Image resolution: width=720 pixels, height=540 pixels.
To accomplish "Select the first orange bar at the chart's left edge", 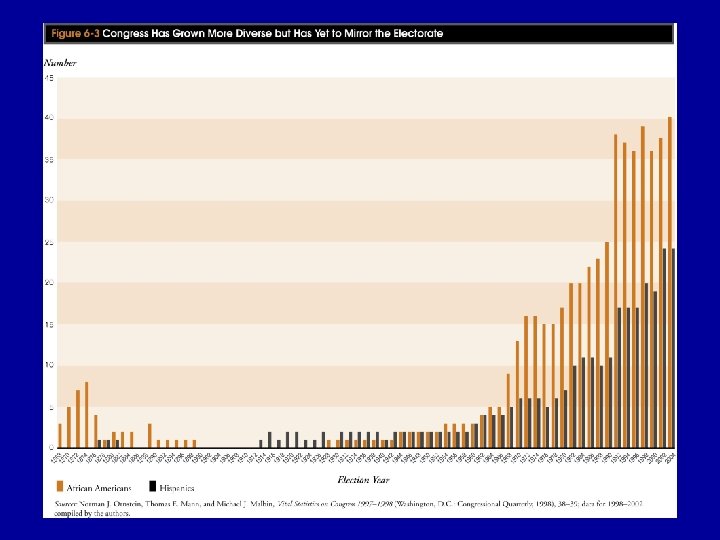I will pos(60,436).
